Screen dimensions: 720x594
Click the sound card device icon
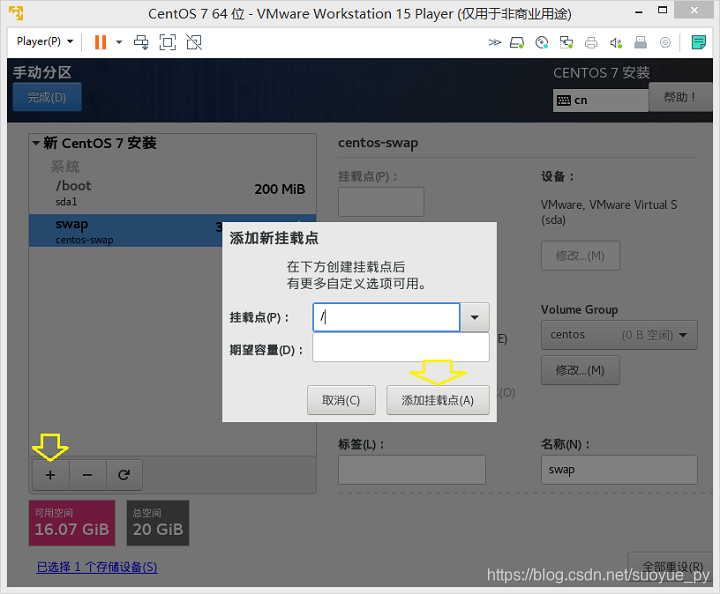[x=616, y=43]
